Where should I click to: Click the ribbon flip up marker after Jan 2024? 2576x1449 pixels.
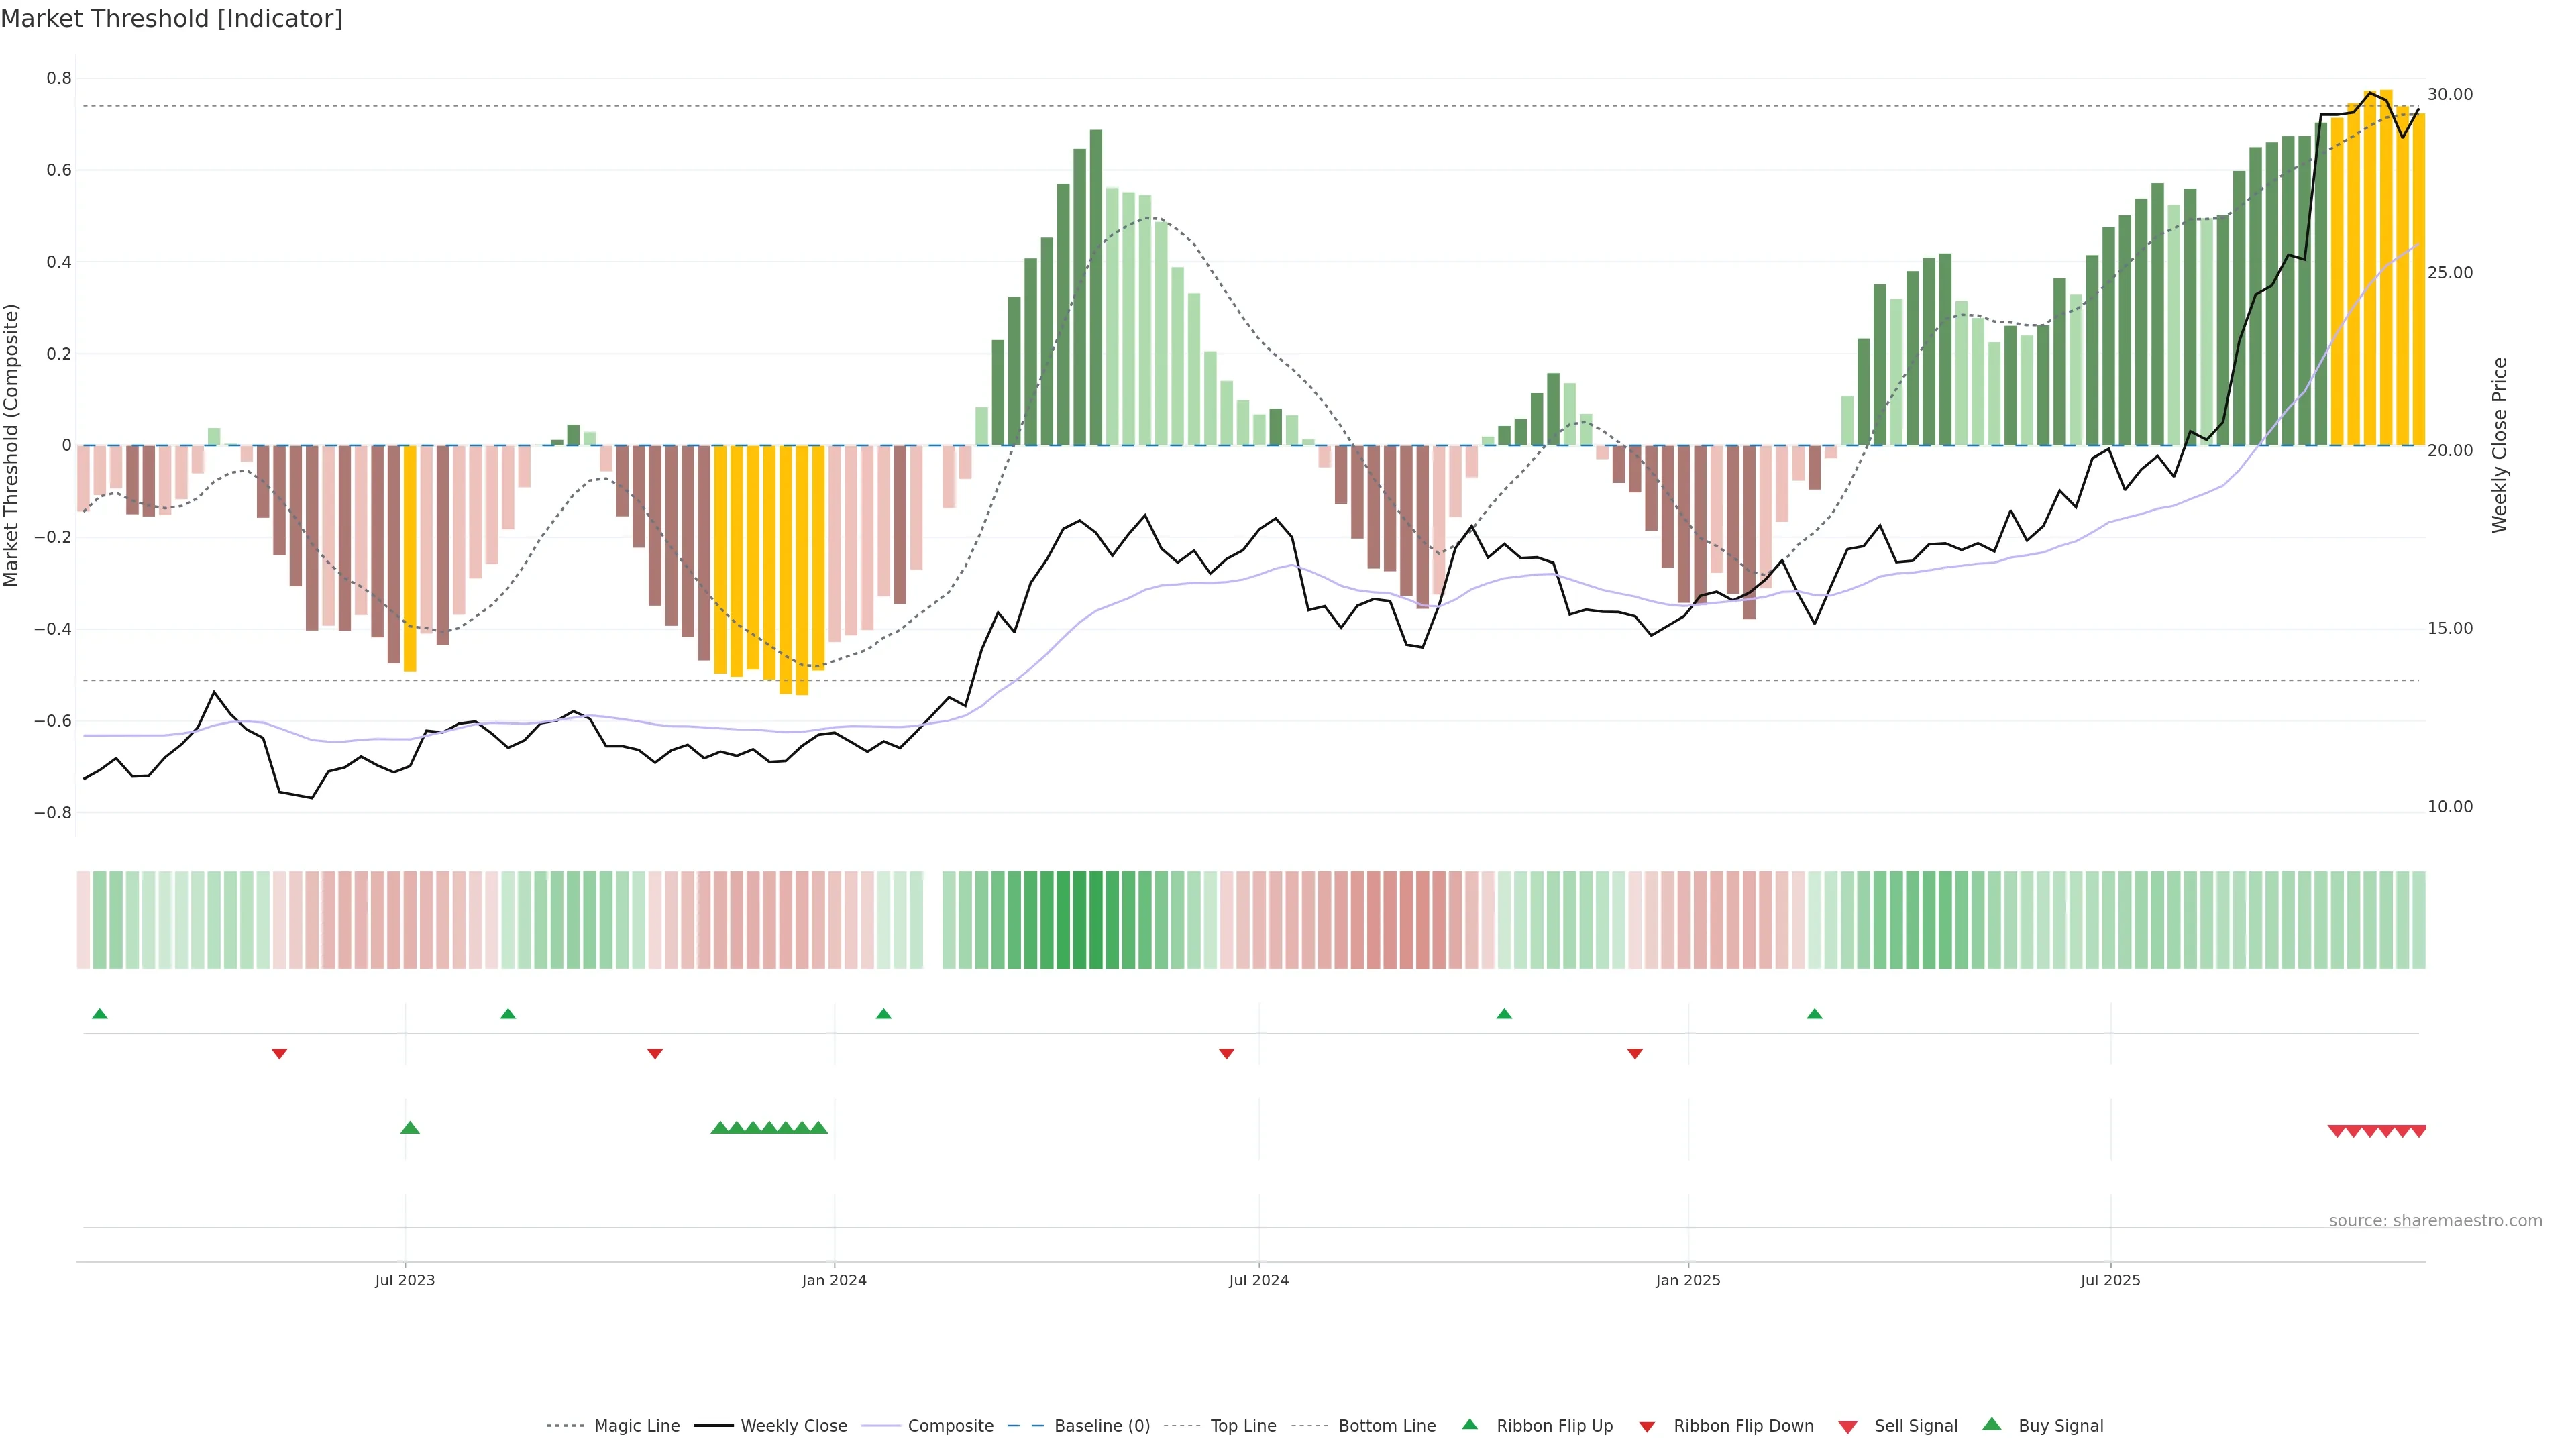click(x=883, y=1014)
